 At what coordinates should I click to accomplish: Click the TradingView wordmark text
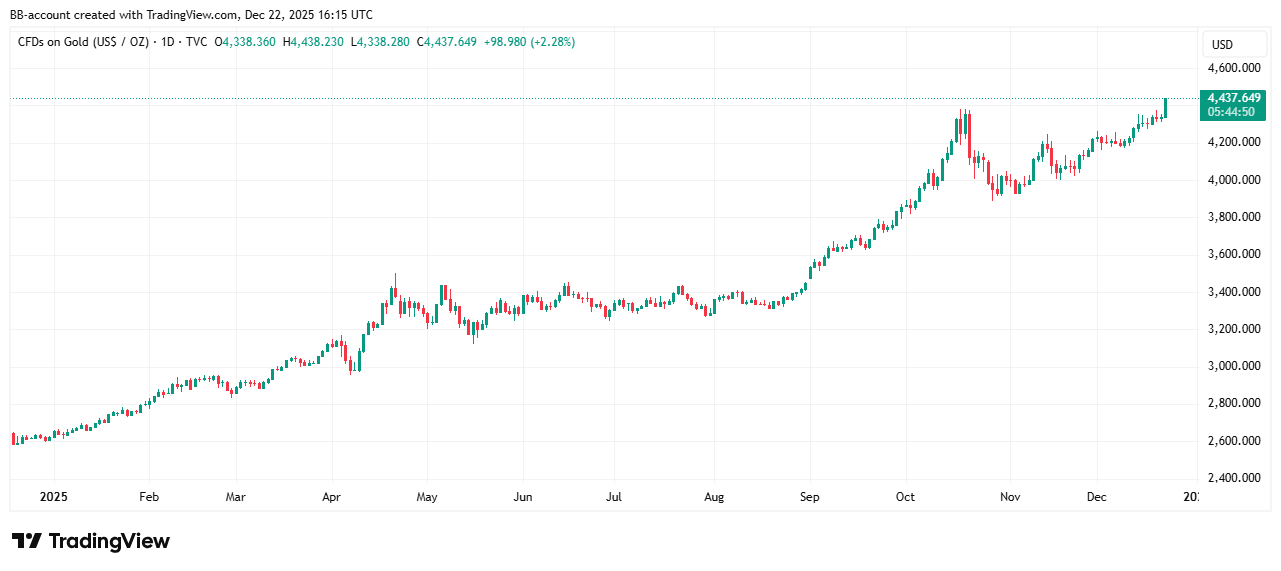[109, 541]
